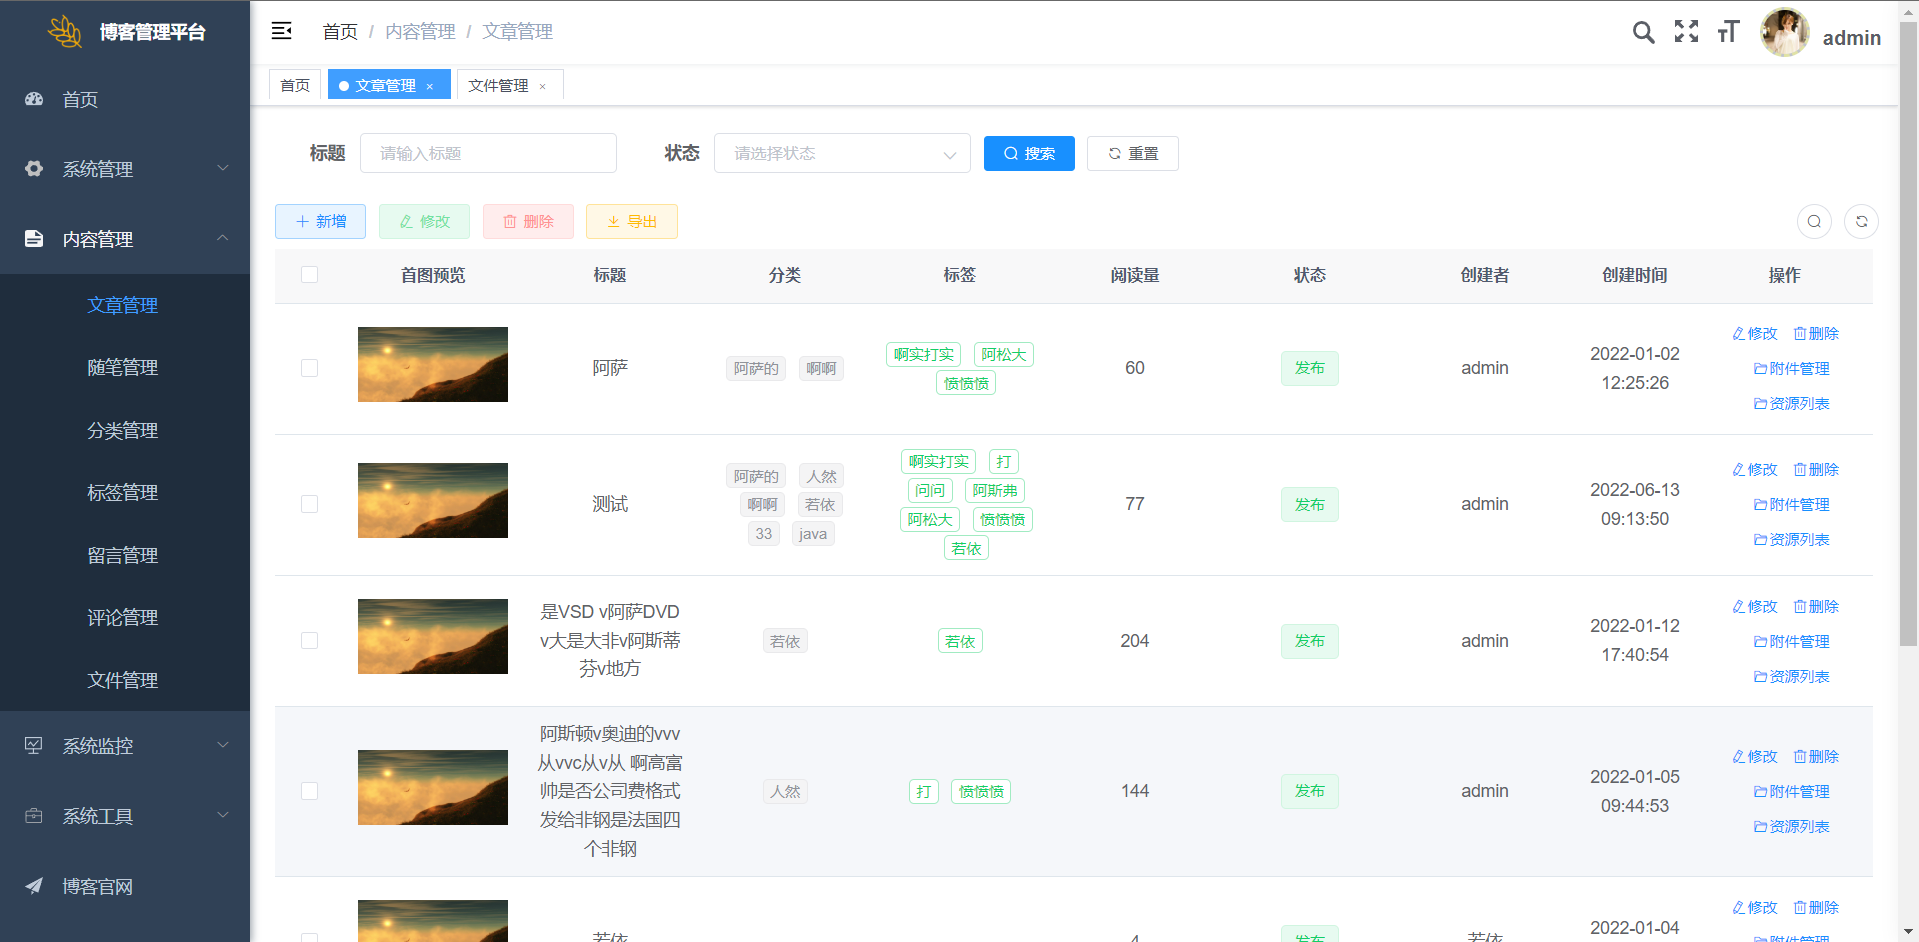Tick the checkbox for the 测试 article row

pos(310,504)
